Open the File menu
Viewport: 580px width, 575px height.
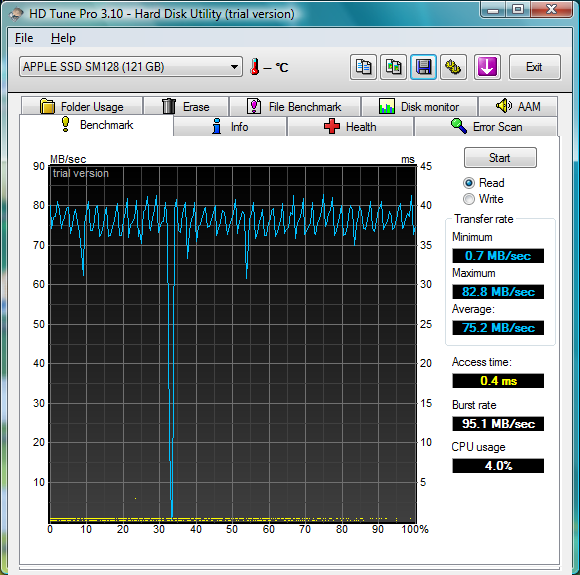coord(24,38)
